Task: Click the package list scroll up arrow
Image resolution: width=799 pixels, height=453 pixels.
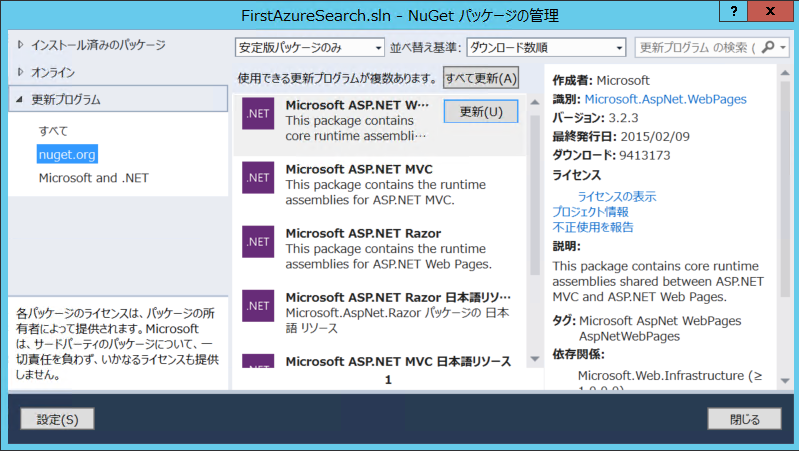Action: (535, 102)
